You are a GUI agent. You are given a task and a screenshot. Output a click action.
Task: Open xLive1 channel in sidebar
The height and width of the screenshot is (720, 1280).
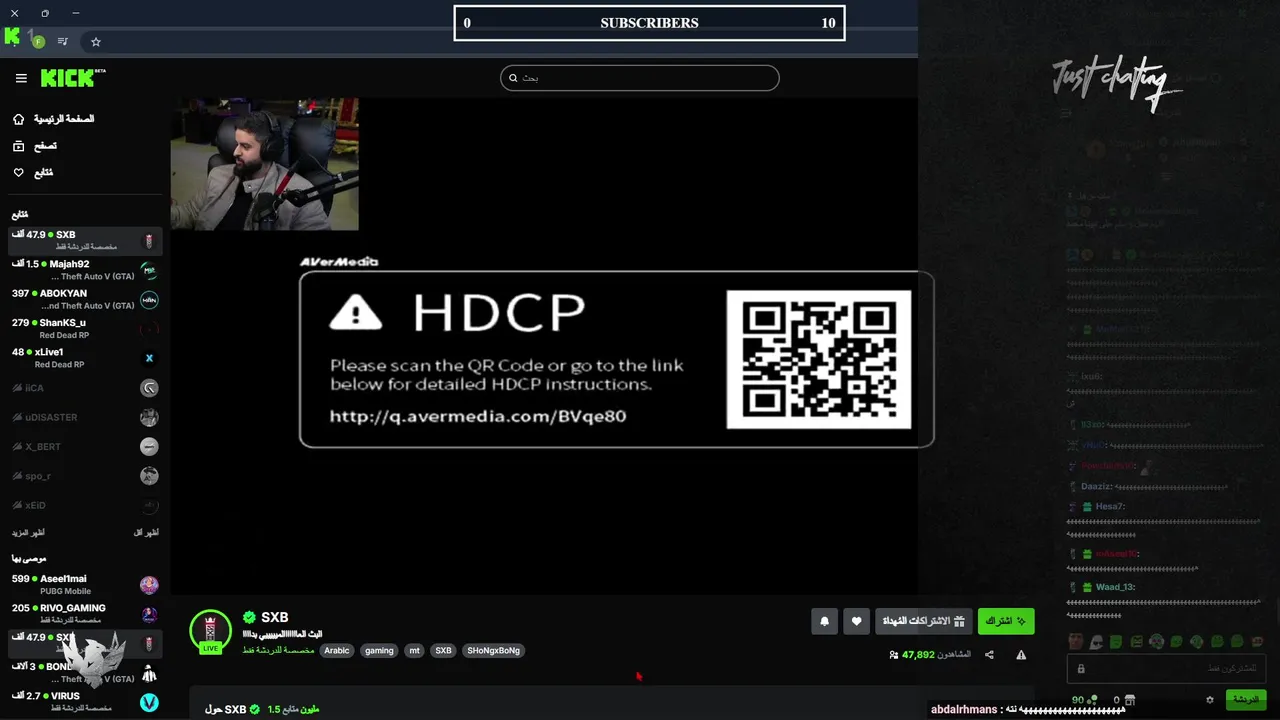tap(85, 358)
